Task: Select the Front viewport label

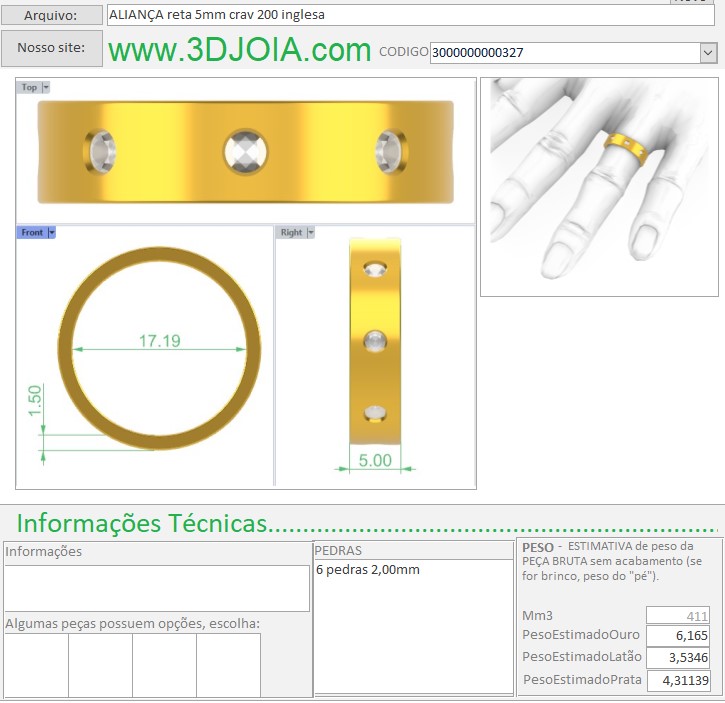Action: [x=32, y=233]
